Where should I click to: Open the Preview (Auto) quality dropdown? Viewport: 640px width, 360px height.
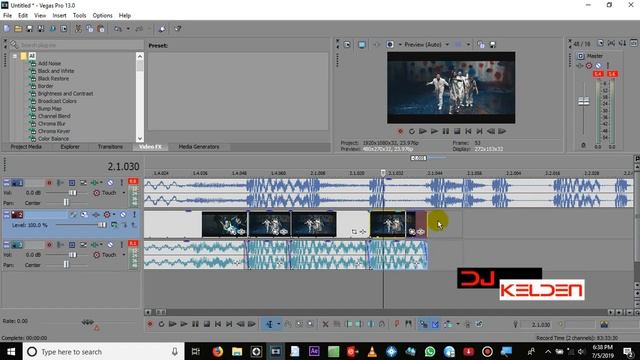point(447,44)
